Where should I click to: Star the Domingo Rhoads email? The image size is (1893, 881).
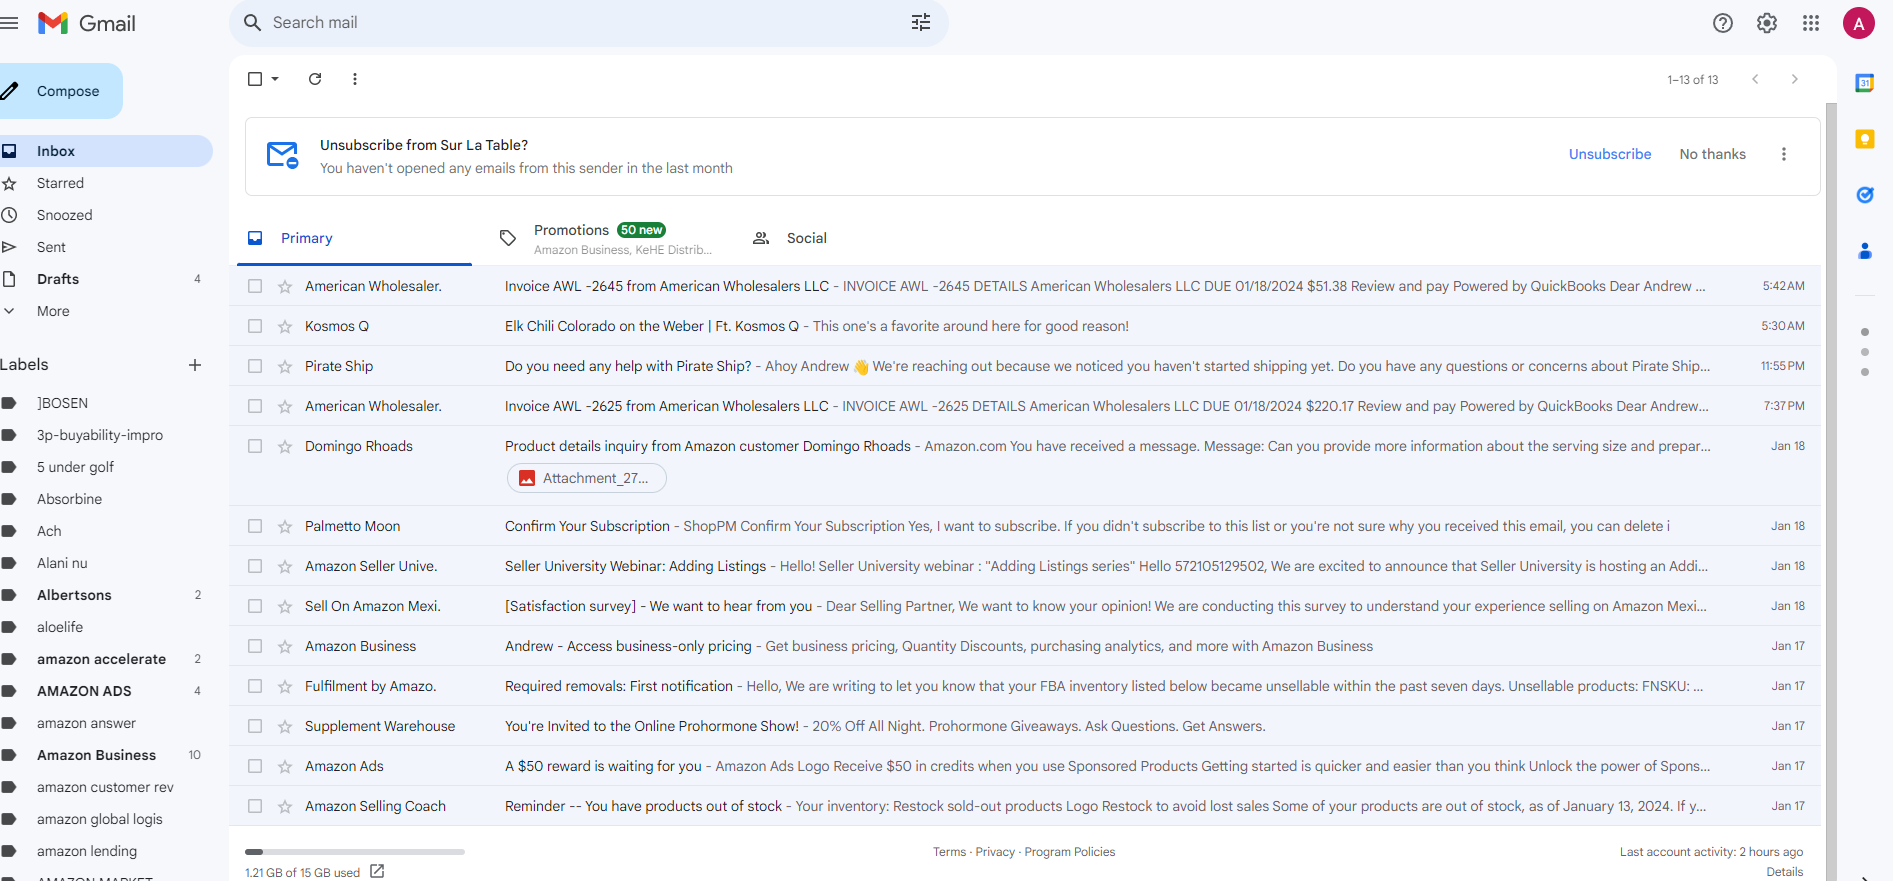click(285, 446)
